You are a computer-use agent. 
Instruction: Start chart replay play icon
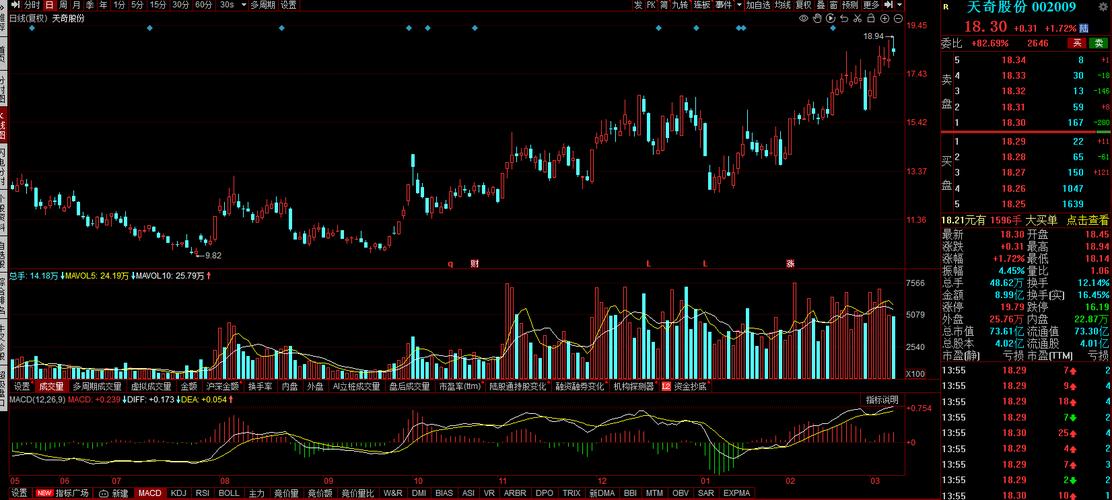[830, 18]
